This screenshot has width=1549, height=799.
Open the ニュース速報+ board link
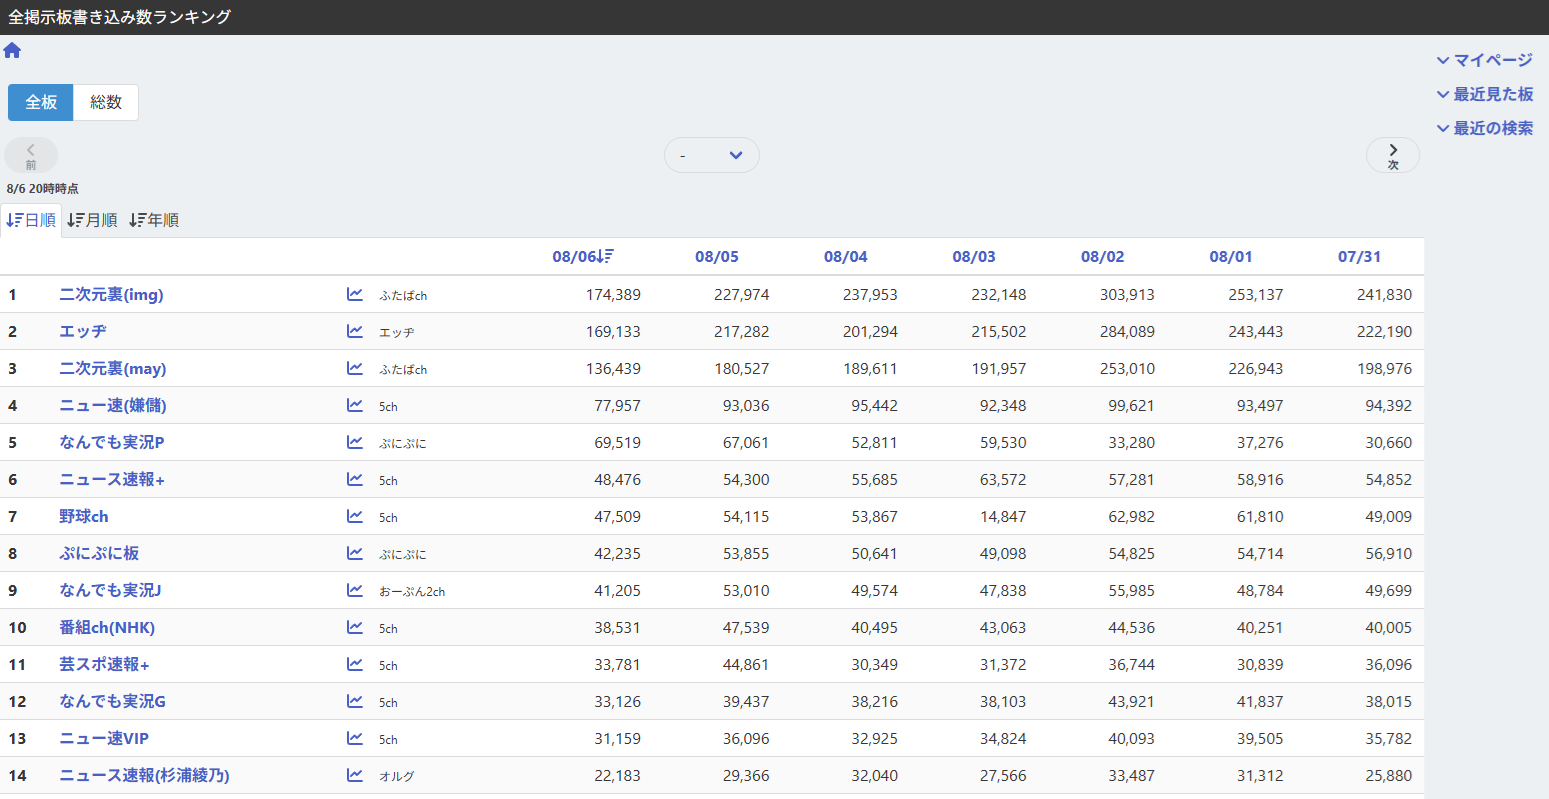click(112, 480)
